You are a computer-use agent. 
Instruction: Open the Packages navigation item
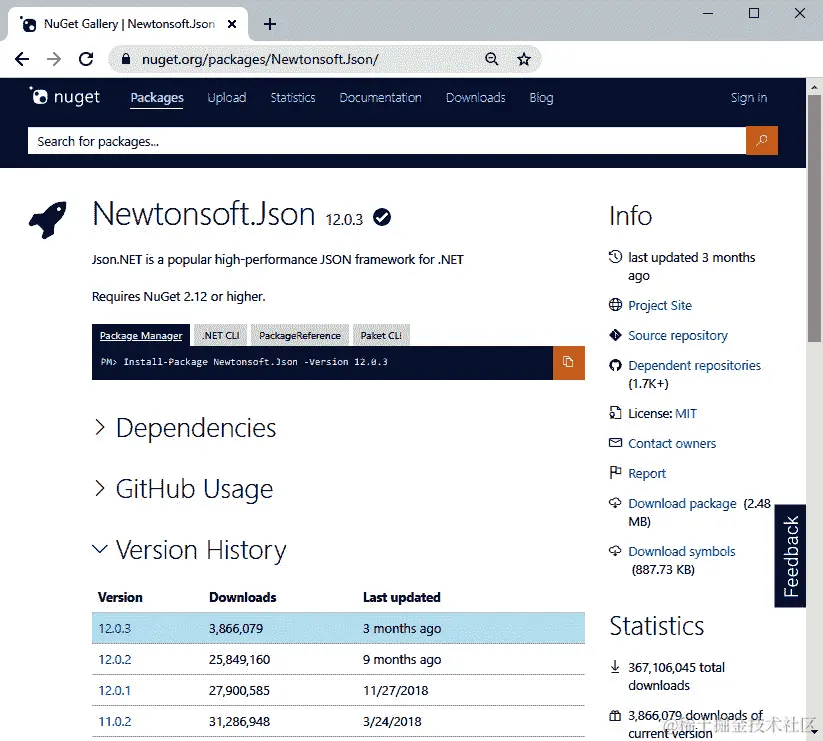pos(156,97)
